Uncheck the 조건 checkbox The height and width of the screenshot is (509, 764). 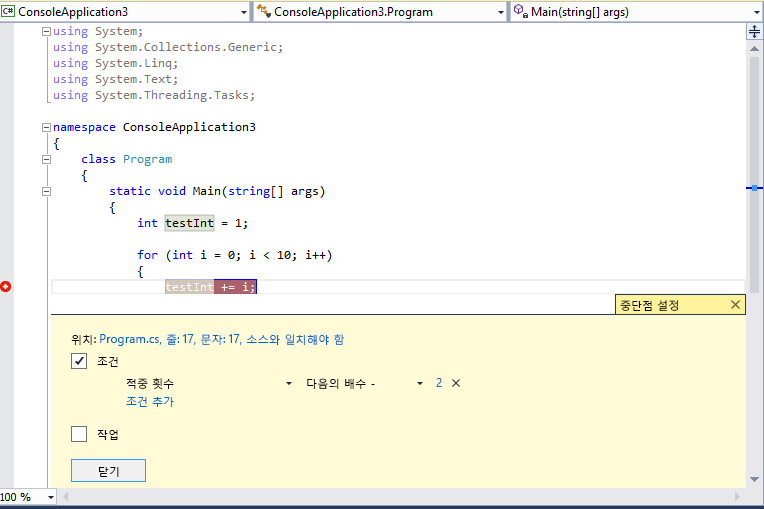coord(79,362)
